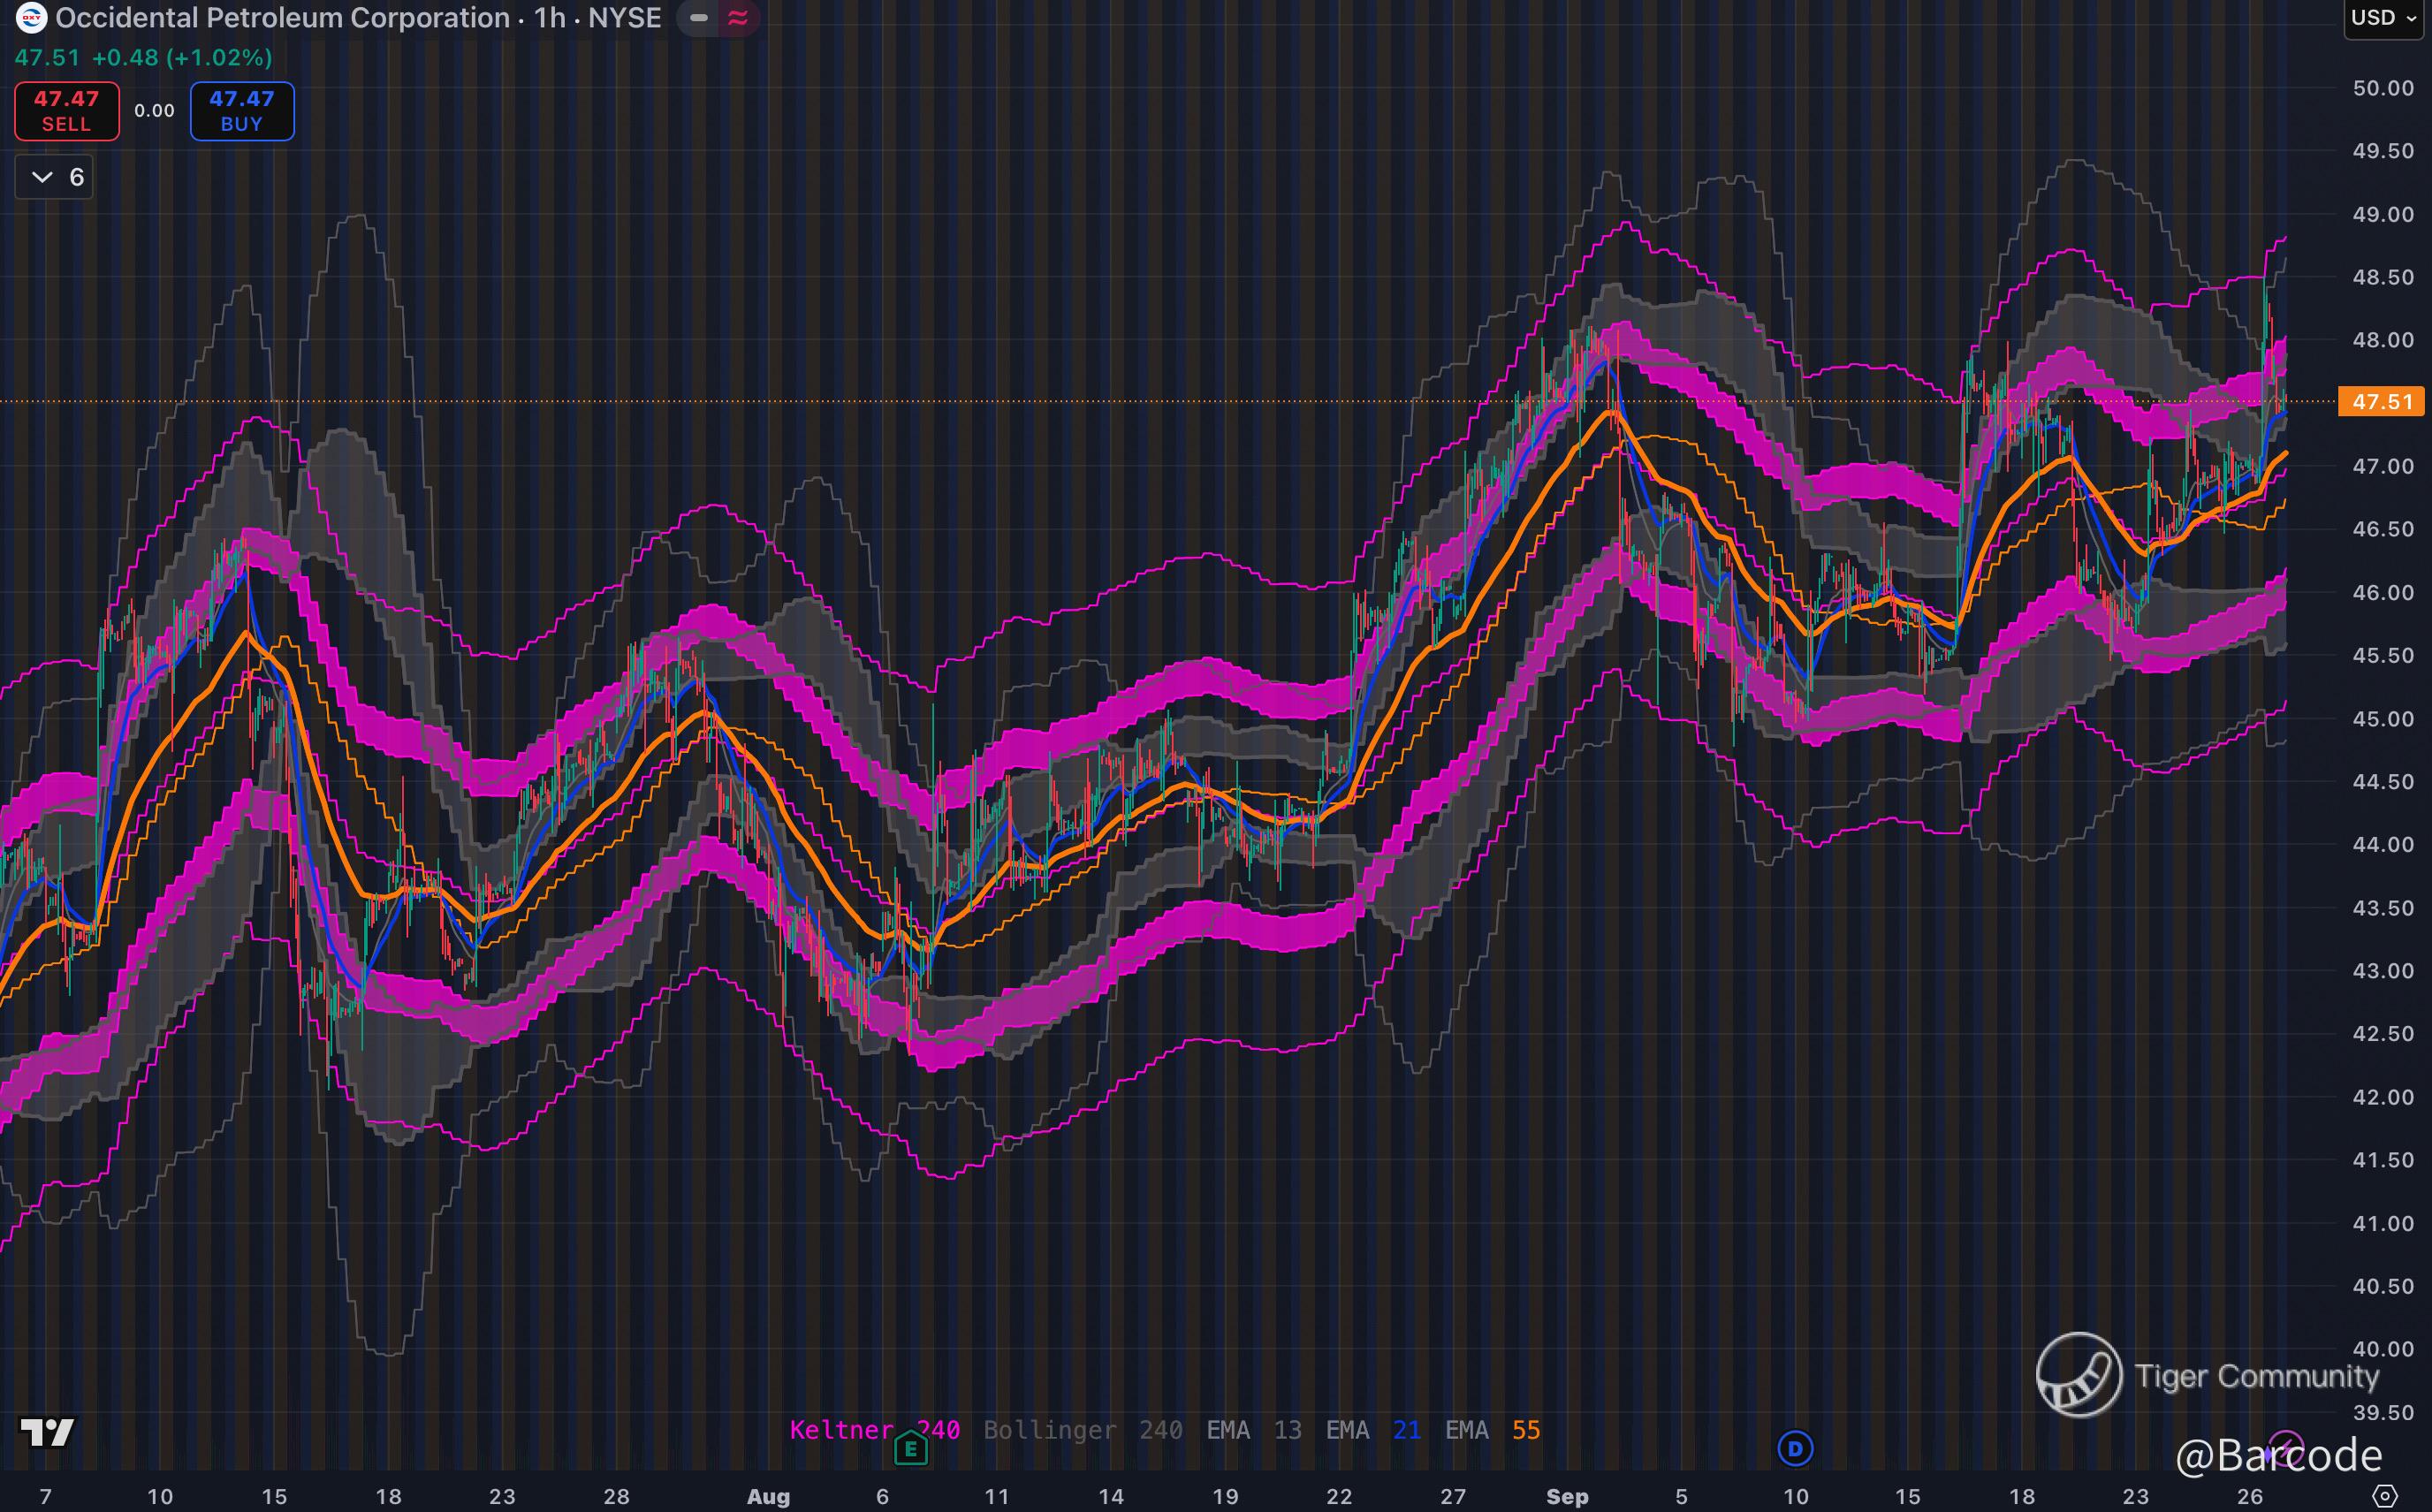This screenshot has width=2432, height=1512.
Task: Open the dividend 'D' marker
Action: click(x=1795, y=1448)
